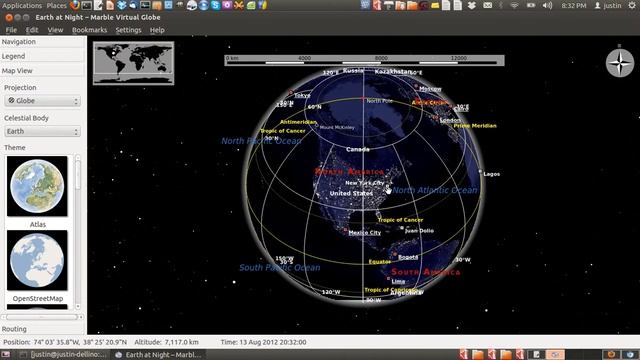
Task: Click the United States country label
Action: point(351,193)
